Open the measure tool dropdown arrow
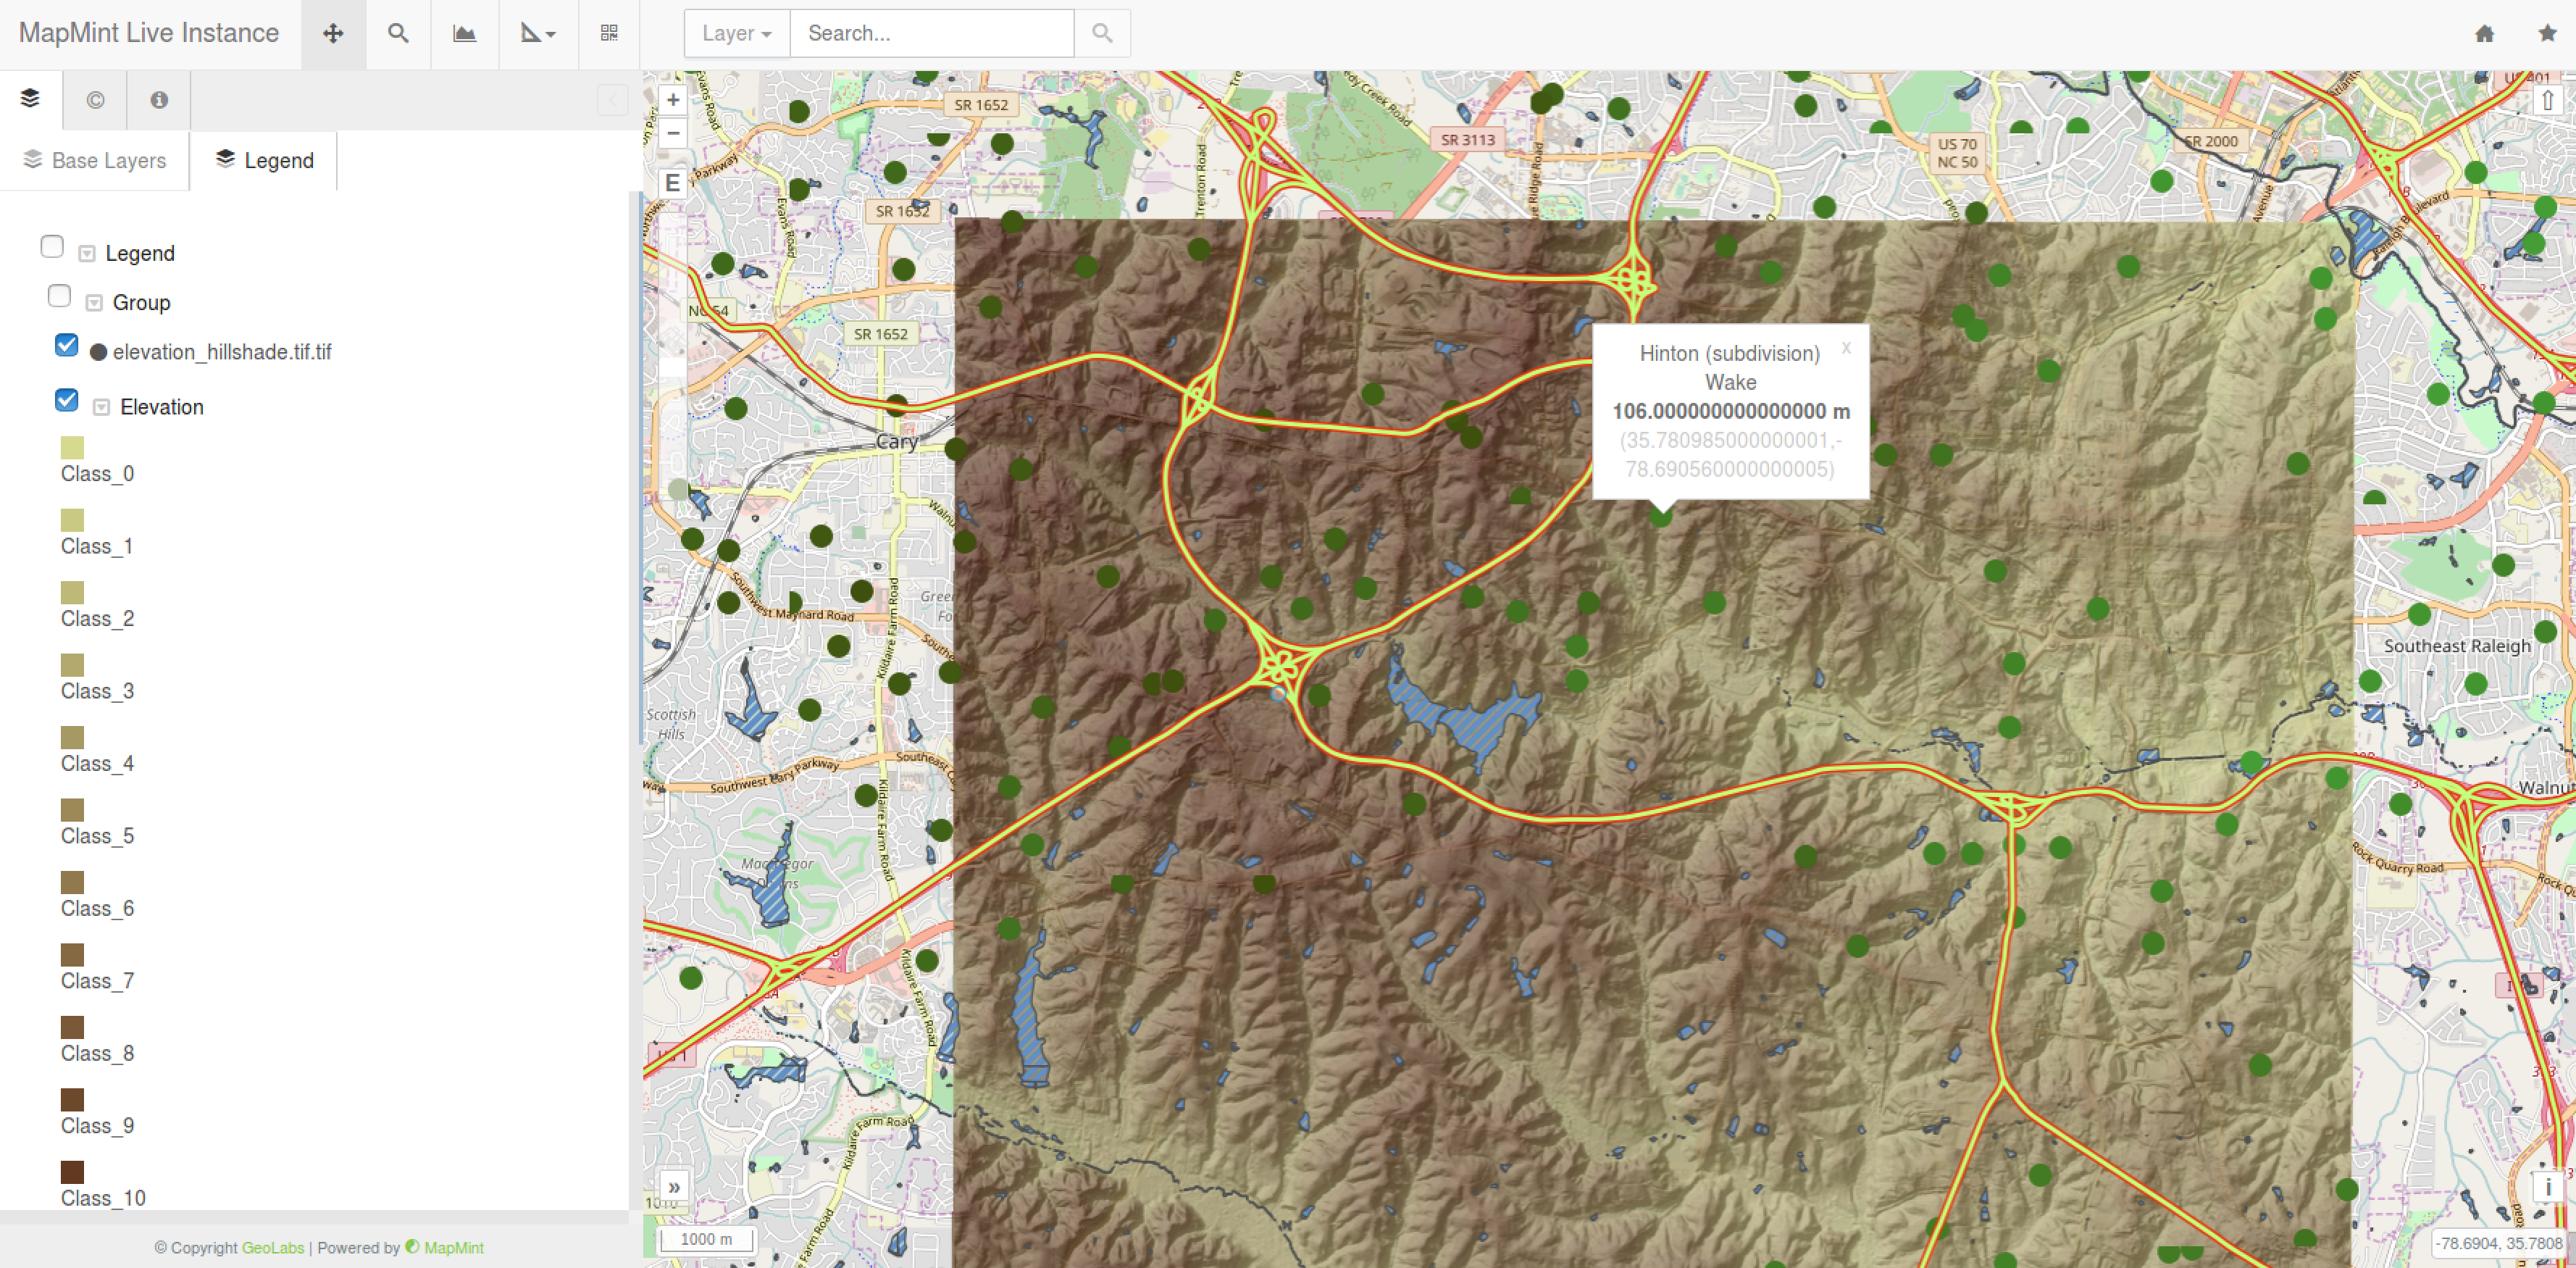The height and width of the screenshot is (1268, 2576). (552, 33)
